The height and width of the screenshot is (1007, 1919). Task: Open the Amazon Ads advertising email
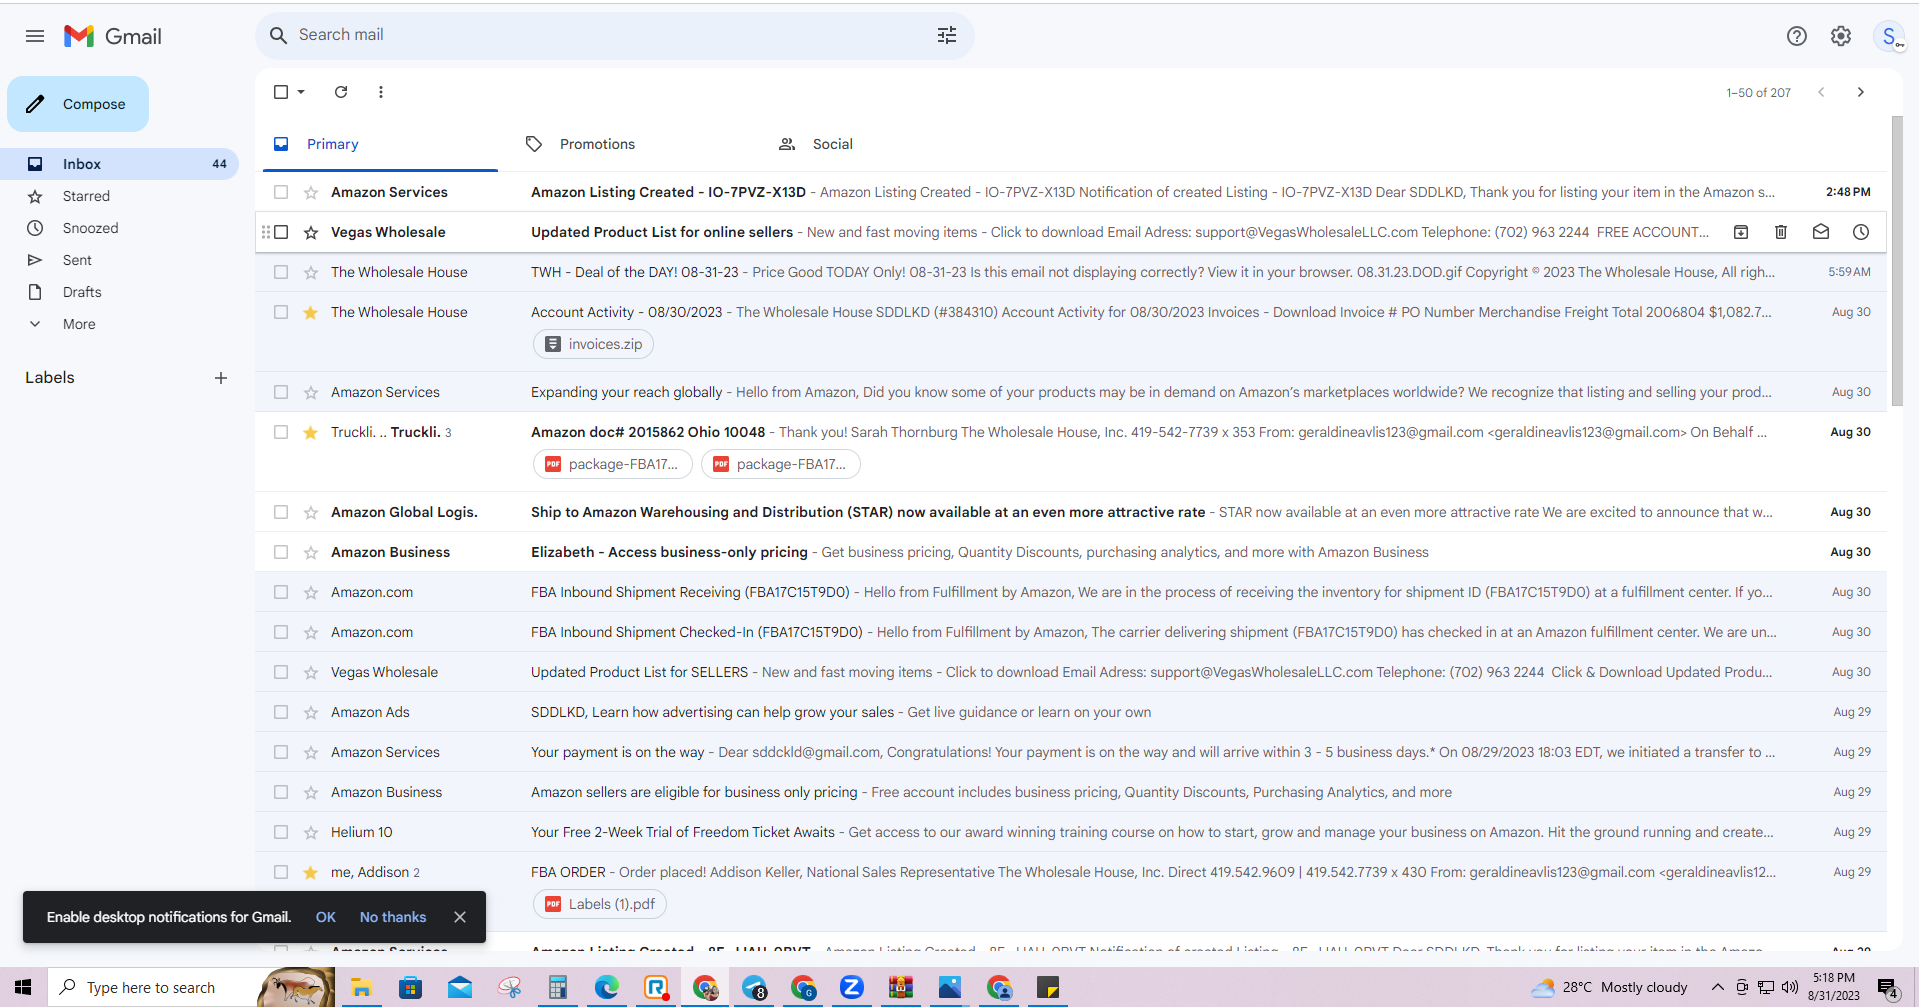pos(1070,712)
